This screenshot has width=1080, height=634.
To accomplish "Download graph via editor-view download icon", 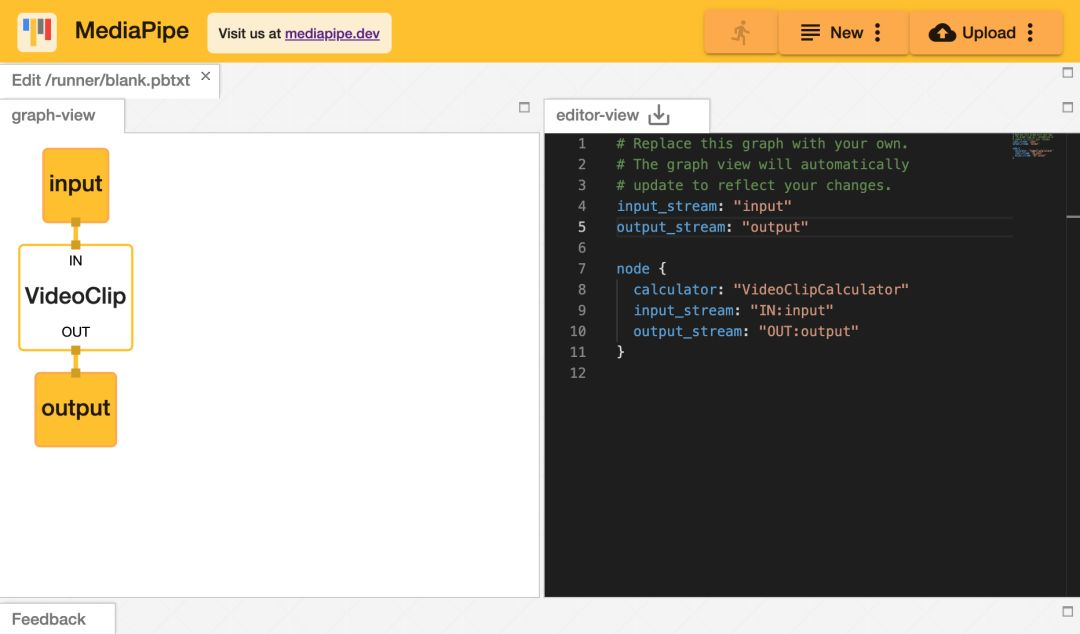I will [x=658, y=115].
